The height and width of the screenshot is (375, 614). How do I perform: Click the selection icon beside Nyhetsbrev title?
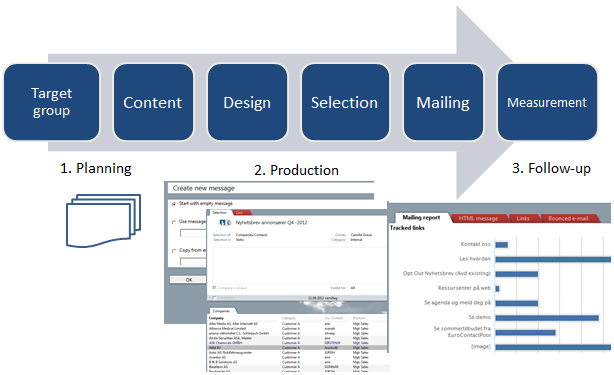coord(225,222)
